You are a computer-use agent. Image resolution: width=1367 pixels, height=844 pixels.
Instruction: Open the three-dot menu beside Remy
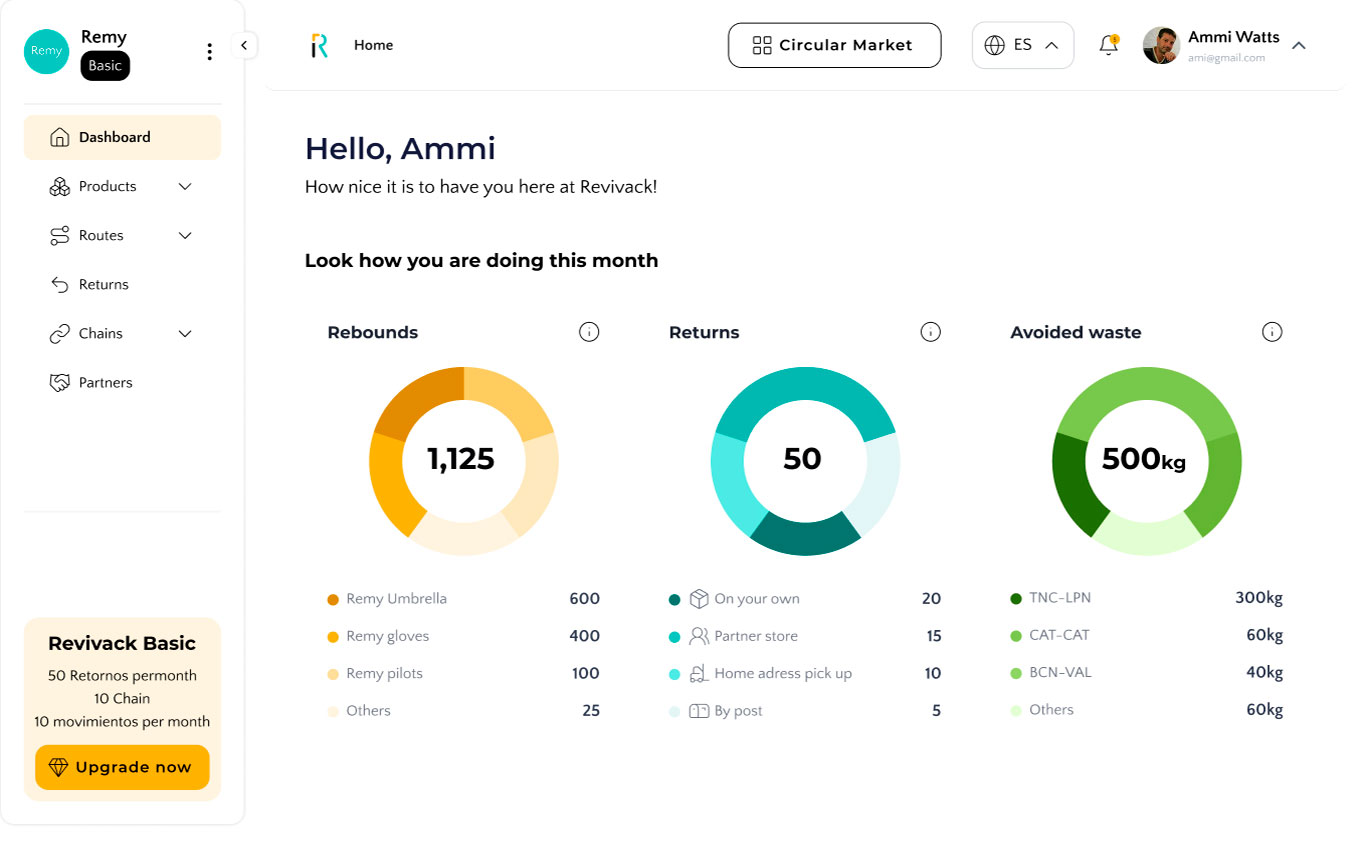(209, 52)
